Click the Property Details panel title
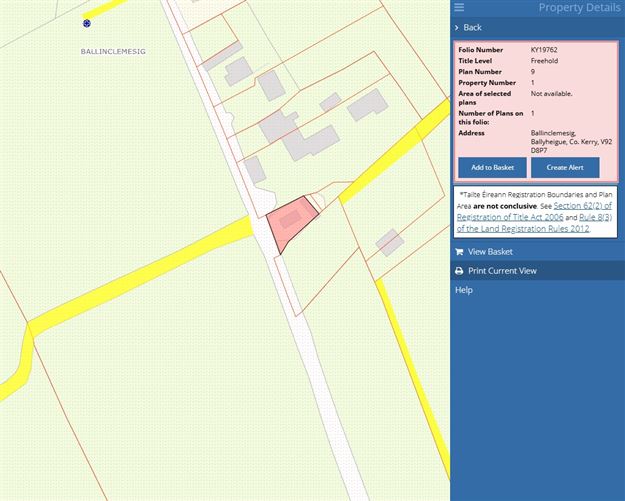 point(580,8)
